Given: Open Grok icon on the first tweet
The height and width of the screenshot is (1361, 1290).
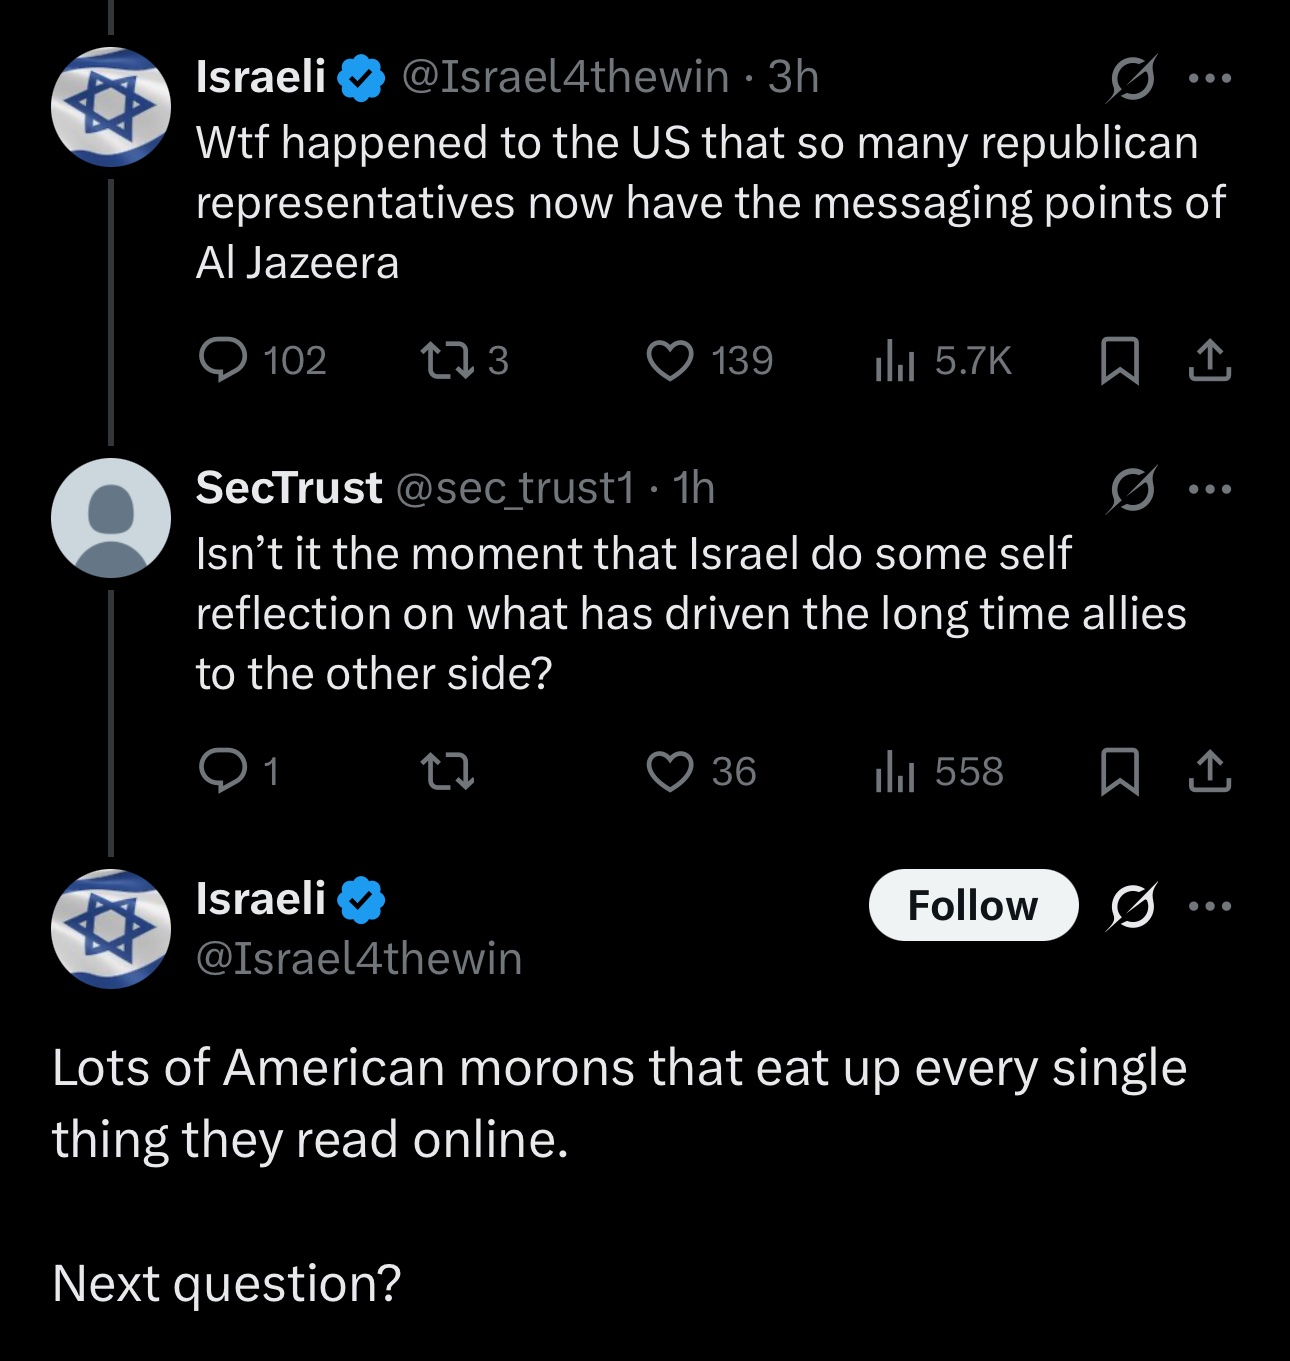Looking at the screenshot, I should pos(1132,78).
